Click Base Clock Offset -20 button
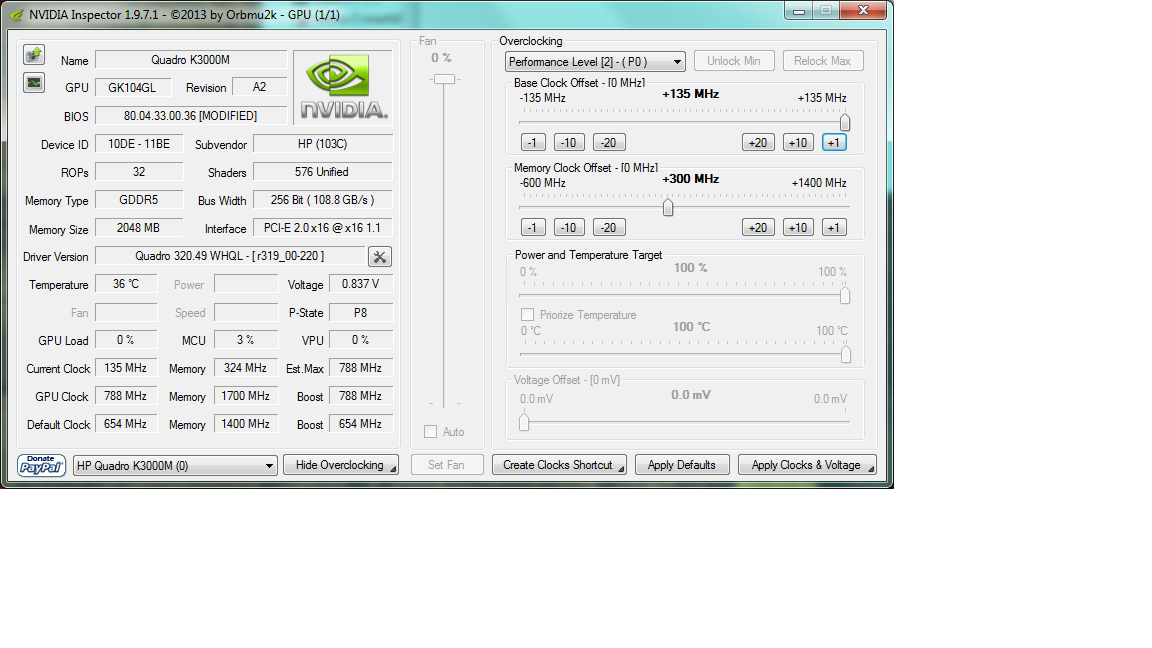The width and height of the screenshot is (1152, 648). tap(609, 143)
